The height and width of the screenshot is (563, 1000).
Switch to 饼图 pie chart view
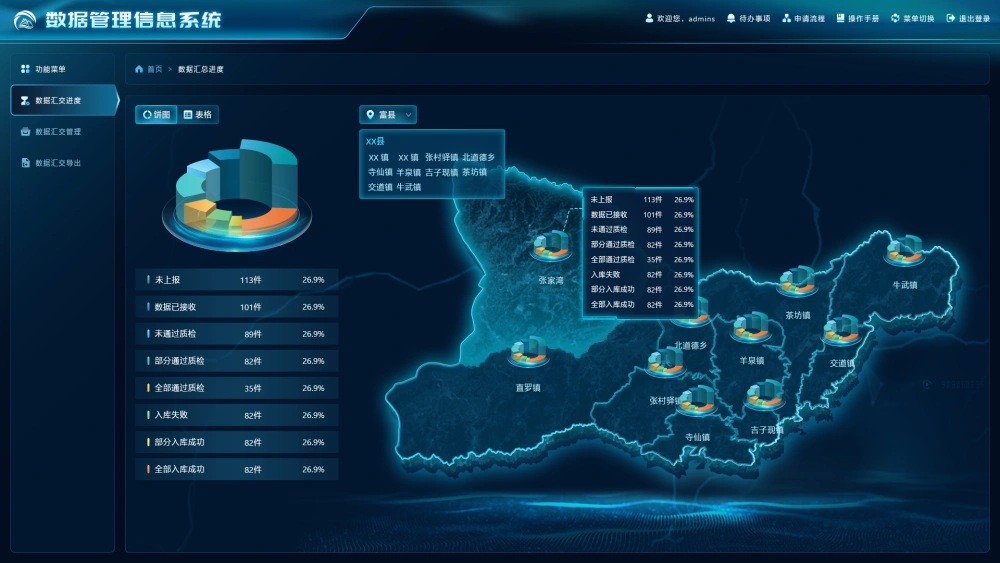[156, 115]
